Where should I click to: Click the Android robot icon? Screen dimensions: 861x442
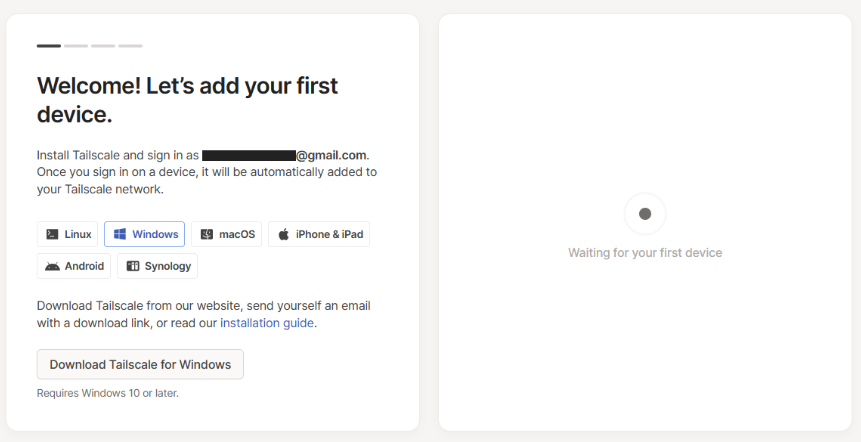click(x=52, y=266)
